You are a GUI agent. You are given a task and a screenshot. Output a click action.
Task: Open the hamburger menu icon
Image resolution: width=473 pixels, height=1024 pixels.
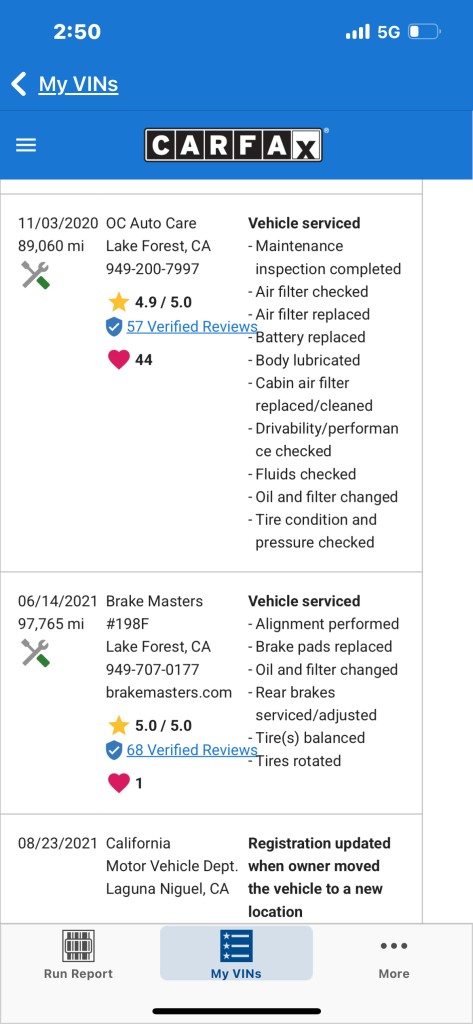click(26, 145)
